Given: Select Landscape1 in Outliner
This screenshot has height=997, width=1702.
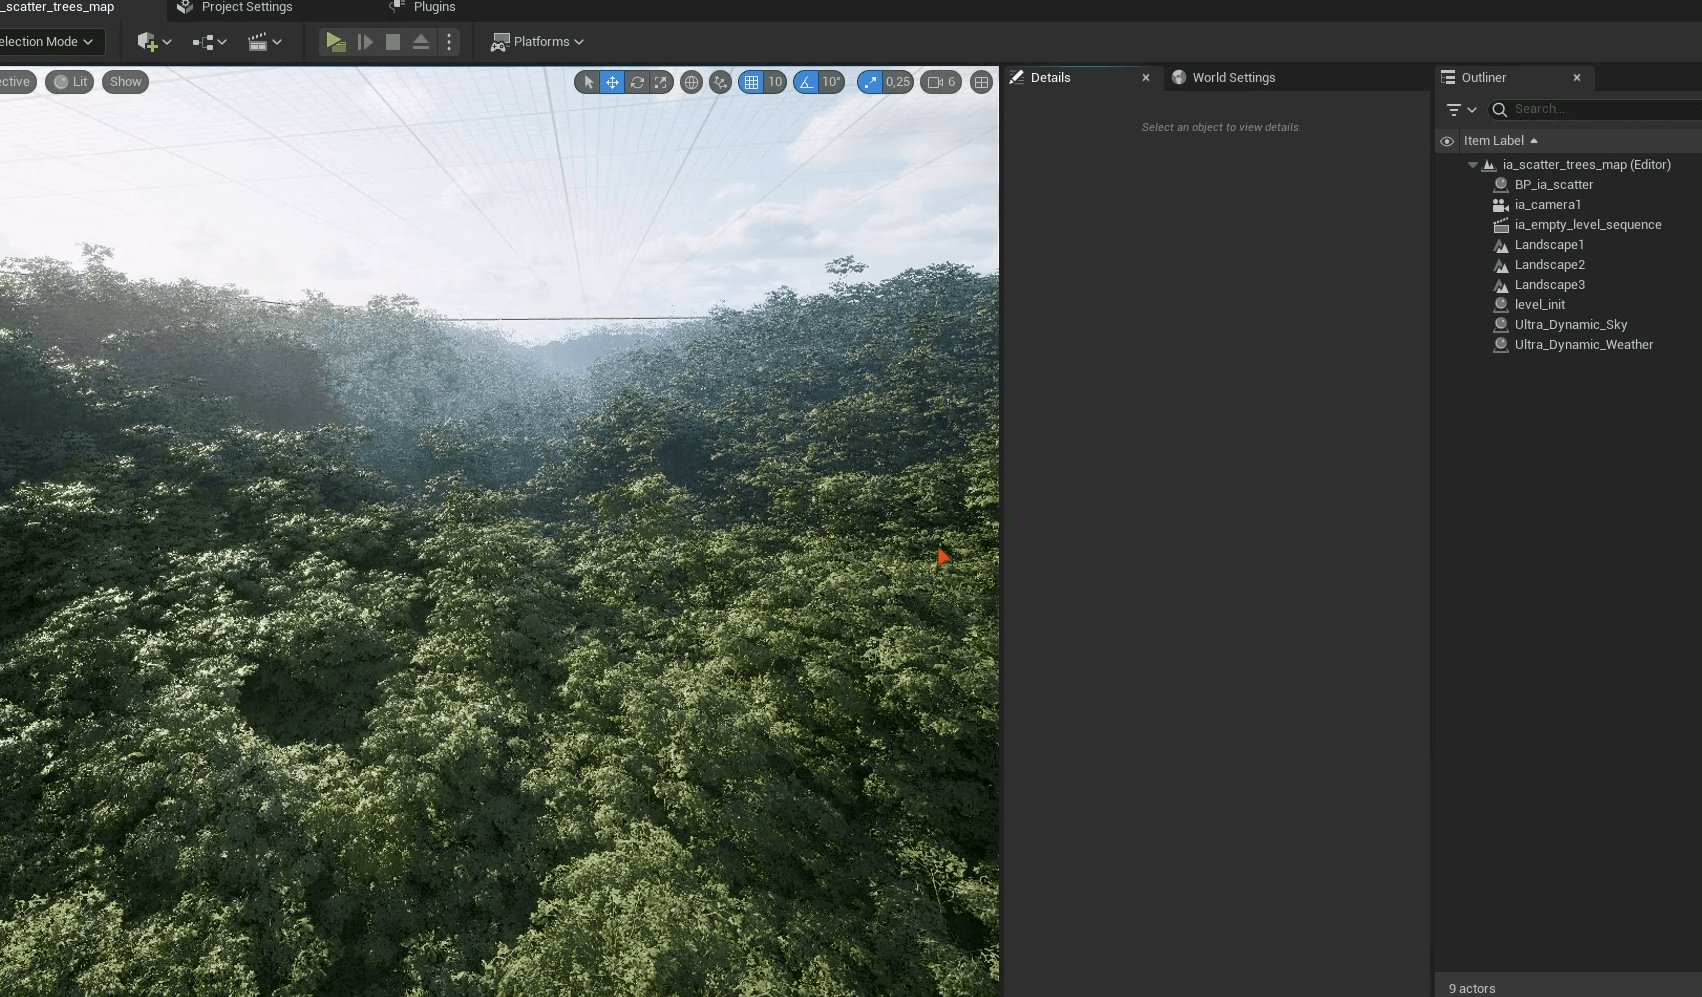Looking at the screenshot, I should click(x=1549, y=245).
